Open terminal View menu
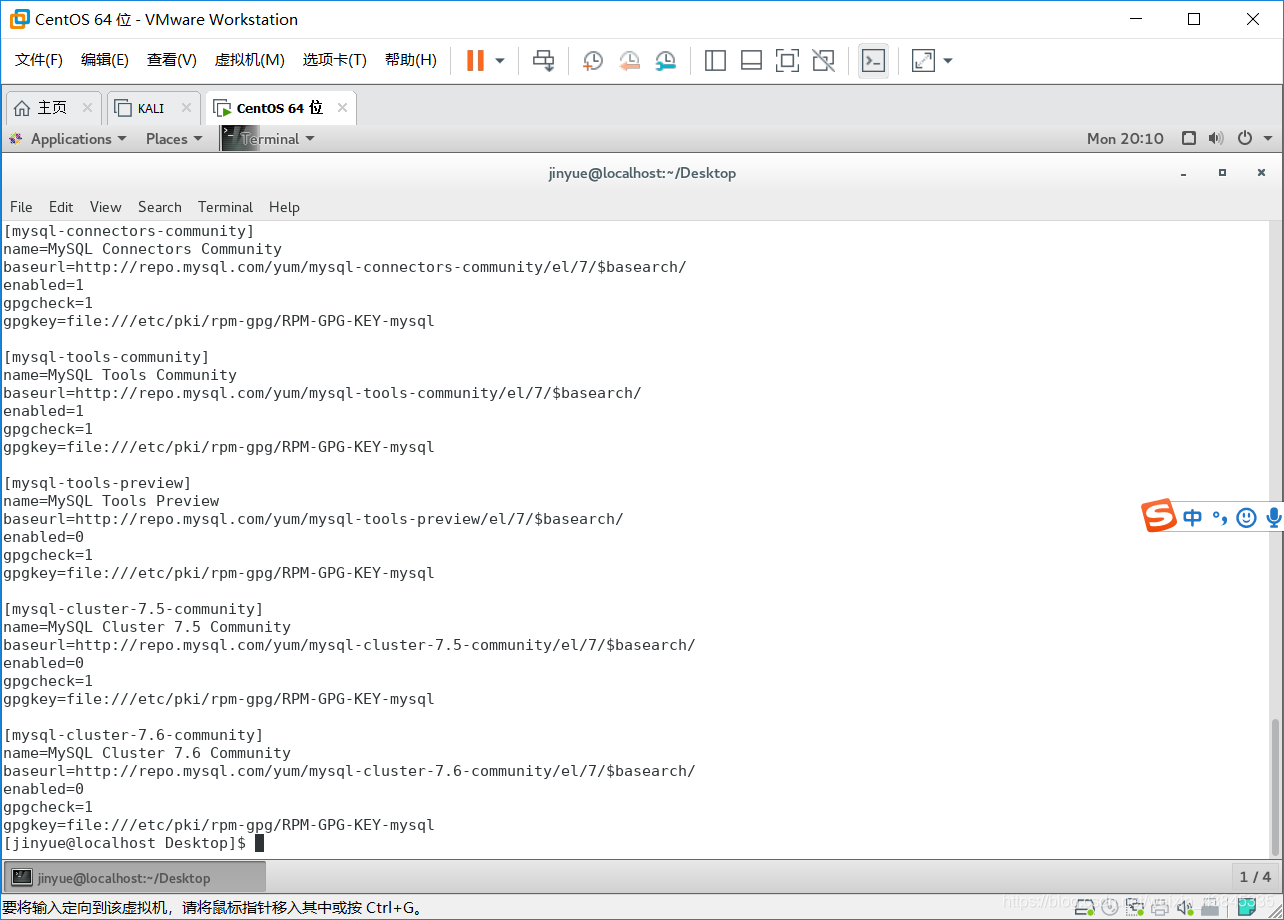 (x=105, y=207)
